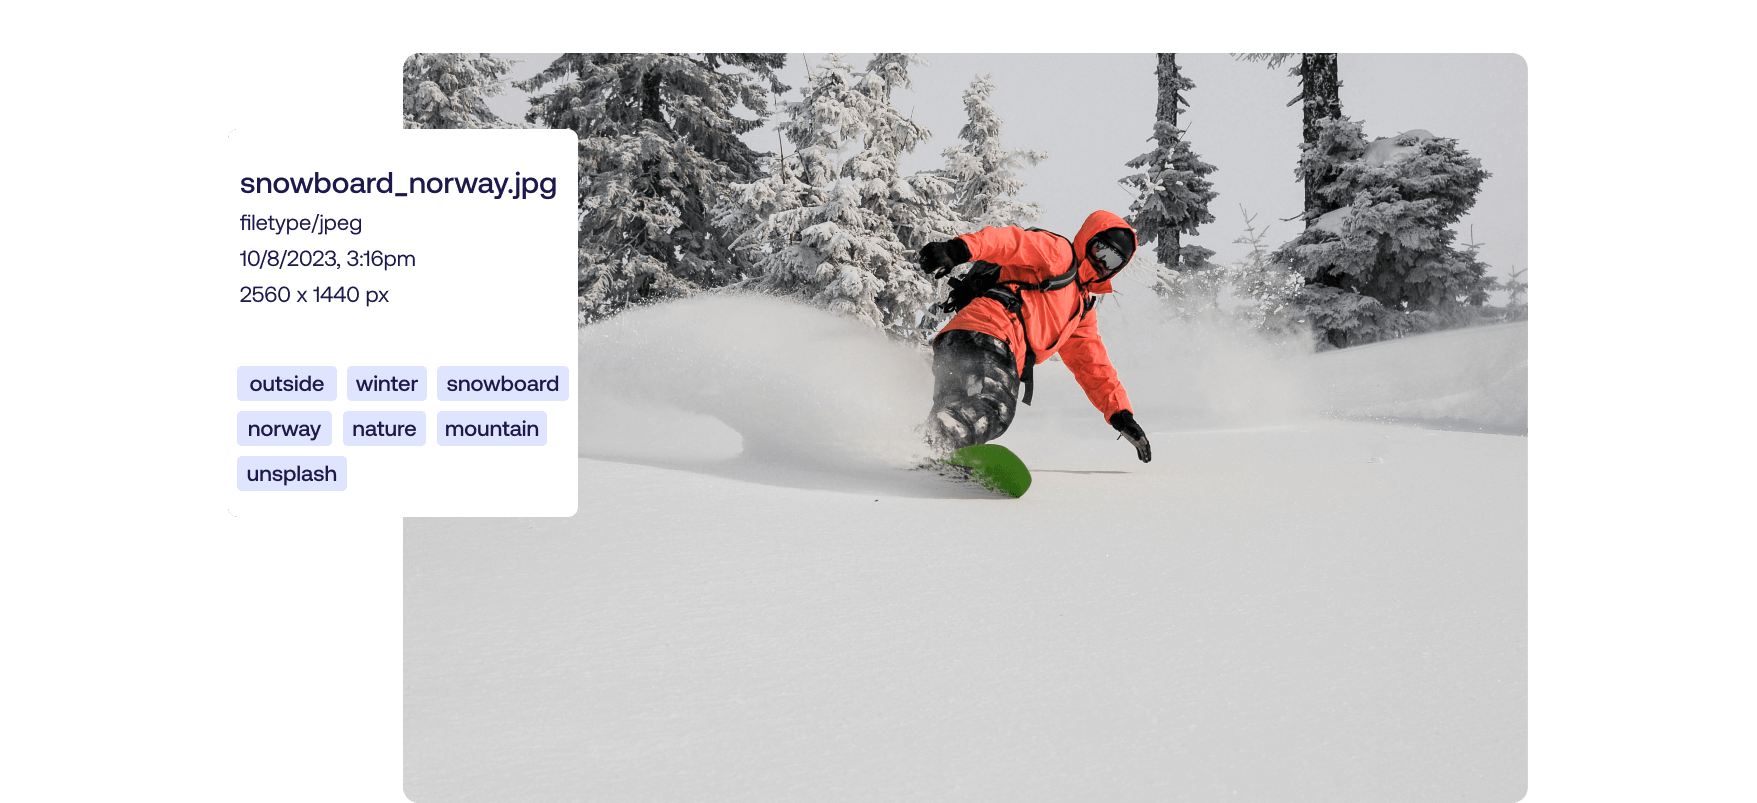Click the snowboarder's outstretched lower glove
This screenshot has height=803, width=1757.
1132,436
